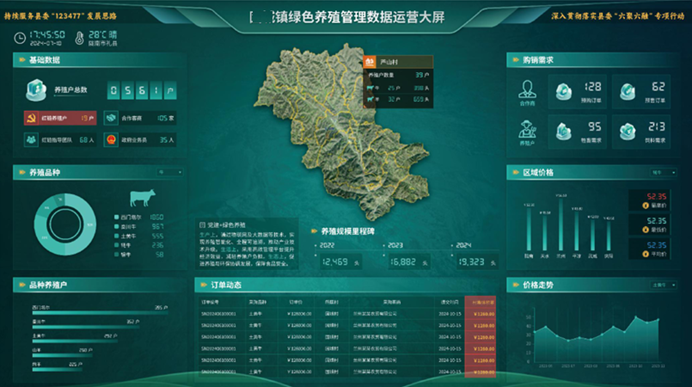Viewport: 692px width, 387px height.
Task: Click the first row in 订单动态 table
Action: click(347, 314)
